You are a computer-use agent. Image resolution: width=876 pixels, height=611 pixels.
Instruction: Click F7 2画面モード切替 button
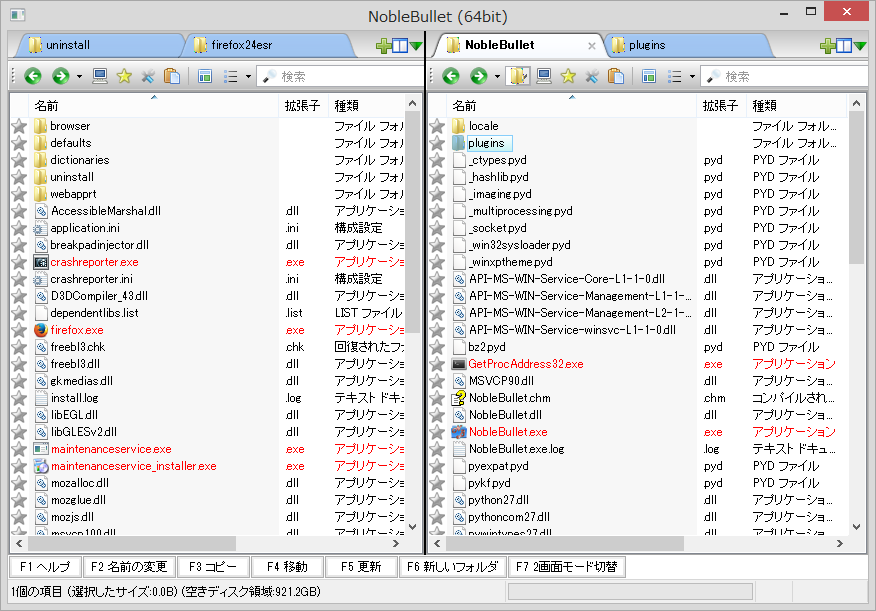coord(566,567)
